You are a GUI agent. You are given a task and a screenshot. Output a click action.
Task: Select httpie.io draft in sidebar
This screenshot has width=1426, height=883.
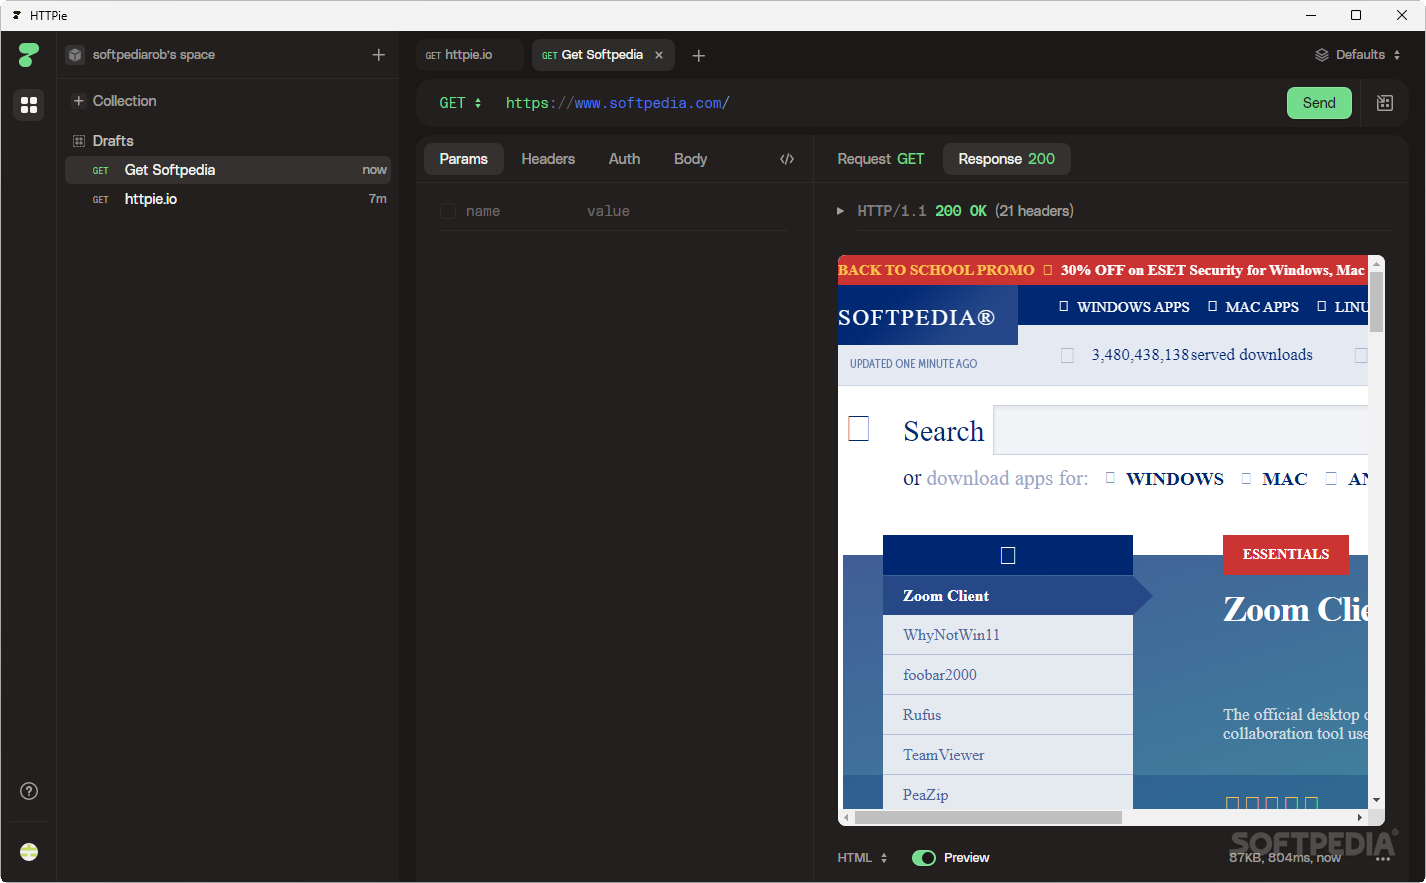(x=228, y=199)
